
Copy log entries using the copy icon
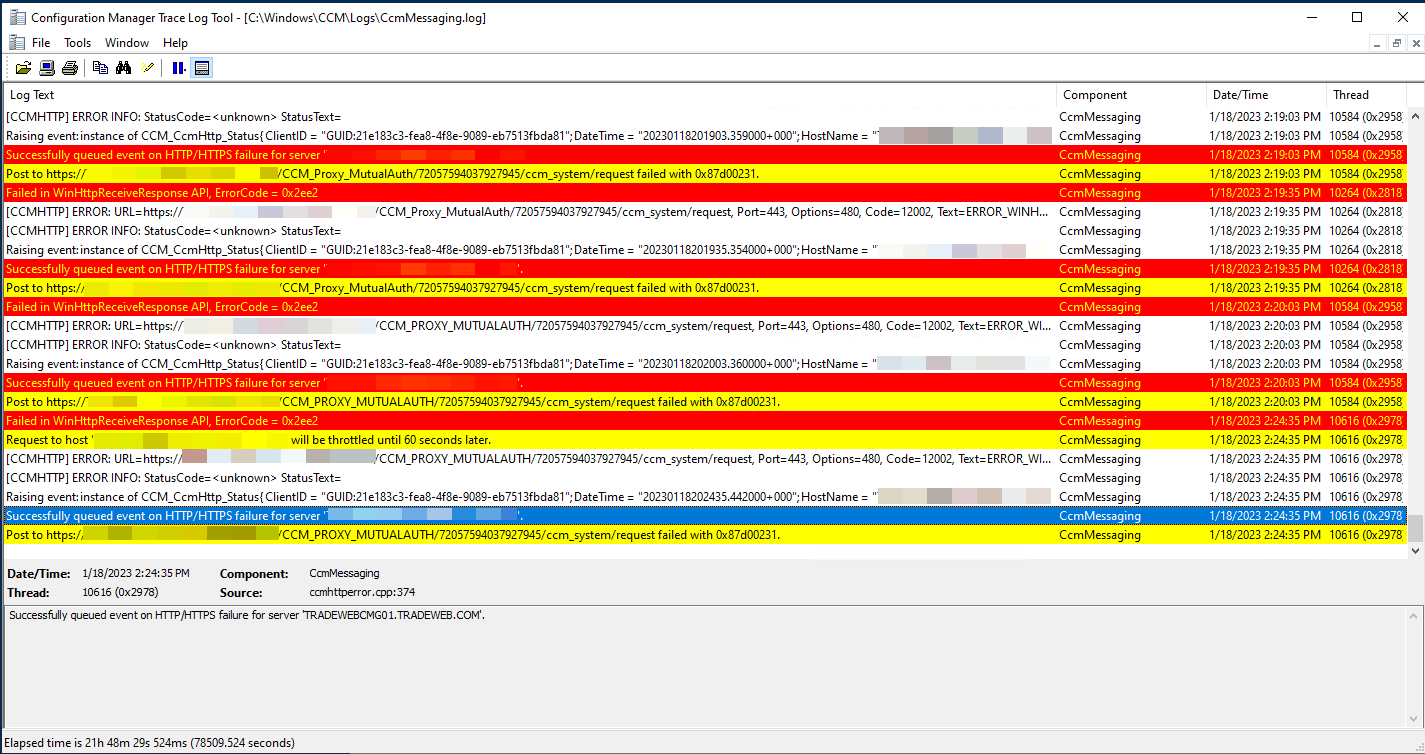pos(100,67)
